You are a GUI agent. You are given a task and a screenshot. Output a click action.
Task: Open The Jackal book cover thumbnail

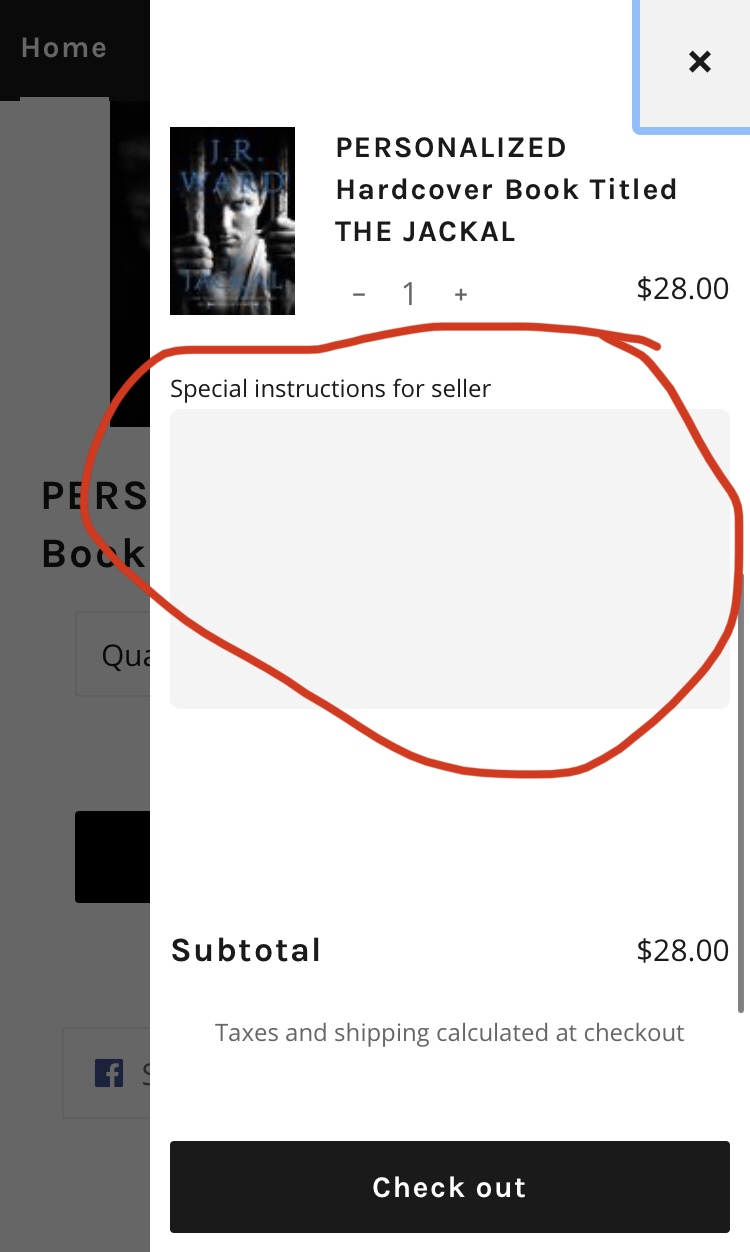click(232, 221)
